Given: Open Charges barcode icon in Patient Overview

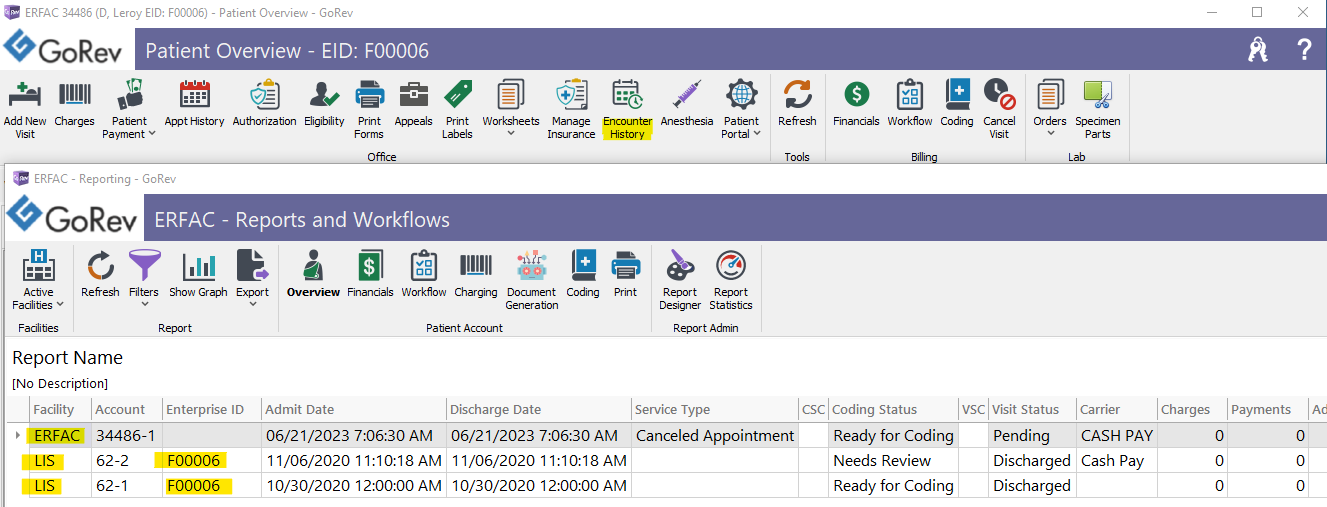Looking at the screenshot, I should pyautogui.click(x=74, y=104).
